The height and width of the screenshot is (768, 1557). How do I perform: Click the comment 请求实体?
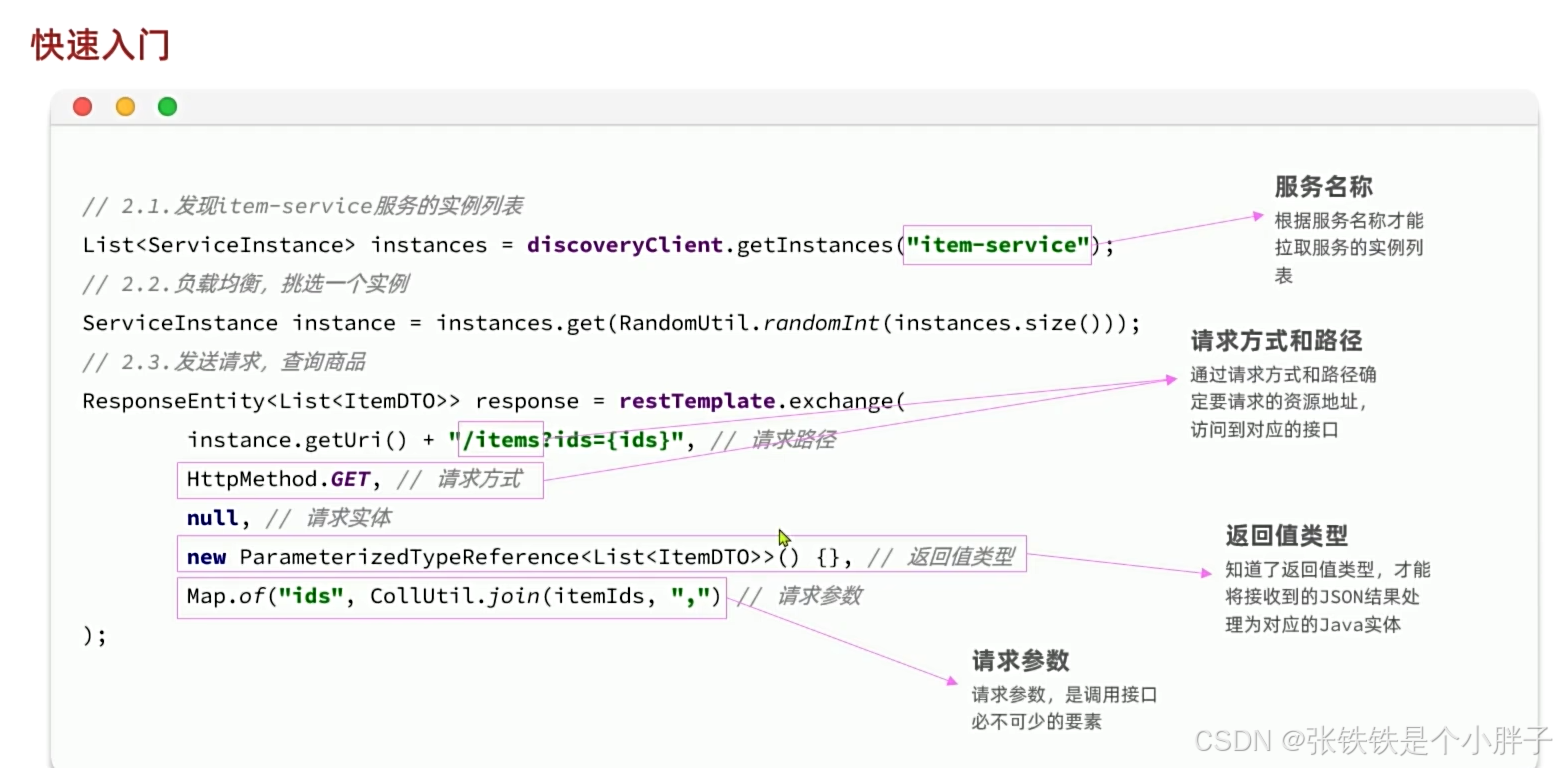(329, 518)
